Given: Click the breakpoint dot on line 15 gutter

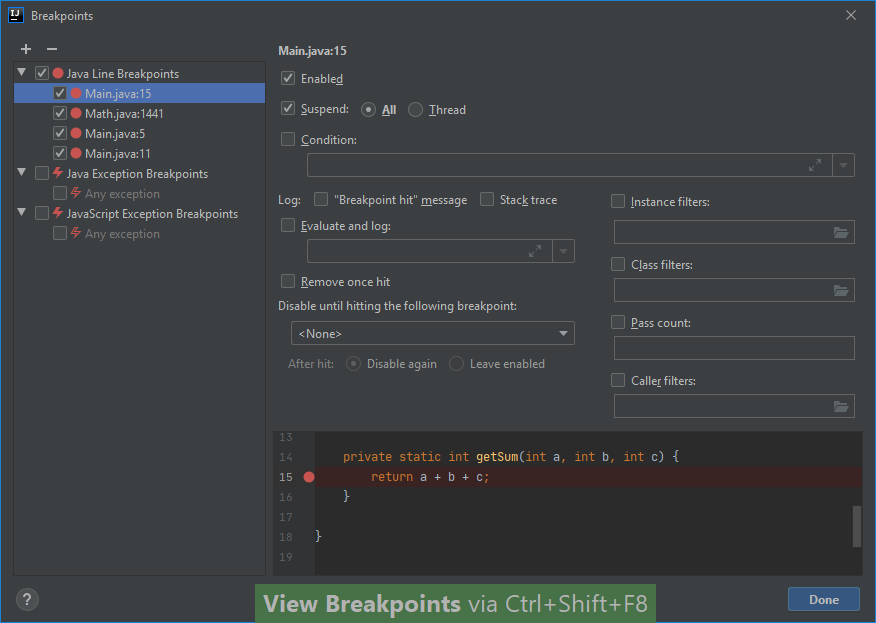Looking at the screenshot, I should (x=309, y=477).
